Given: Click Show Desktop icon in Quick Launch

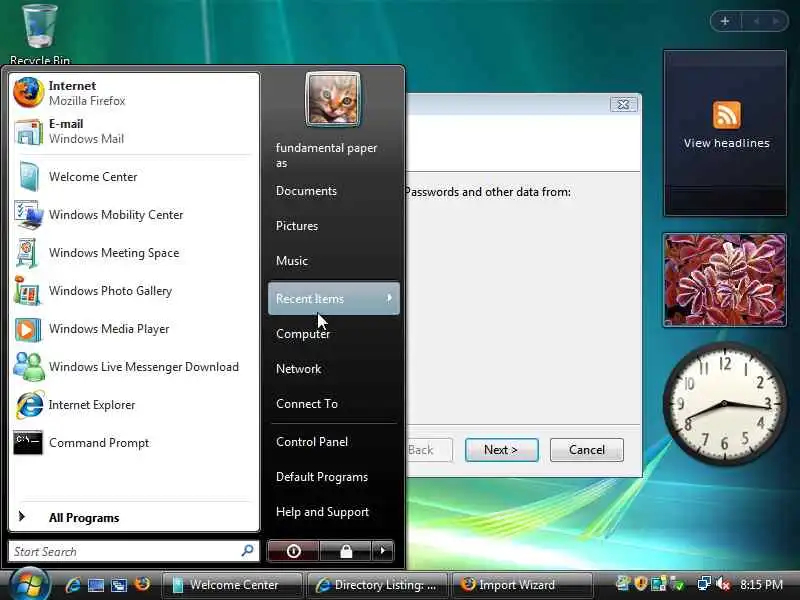Looking at the screenshot, I should click(x=95, y=585).
